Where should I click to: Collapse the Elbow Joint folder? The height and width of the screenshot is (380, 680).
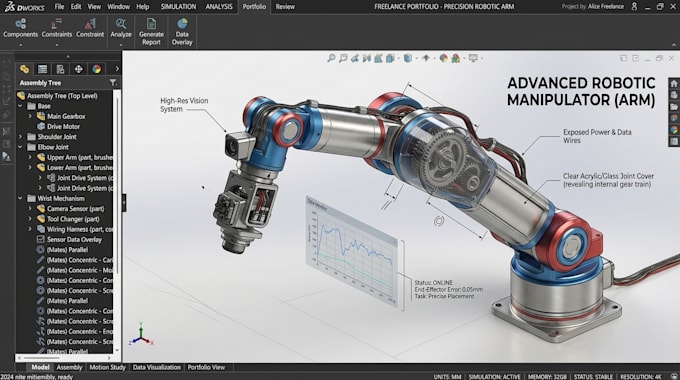(20, 147)
